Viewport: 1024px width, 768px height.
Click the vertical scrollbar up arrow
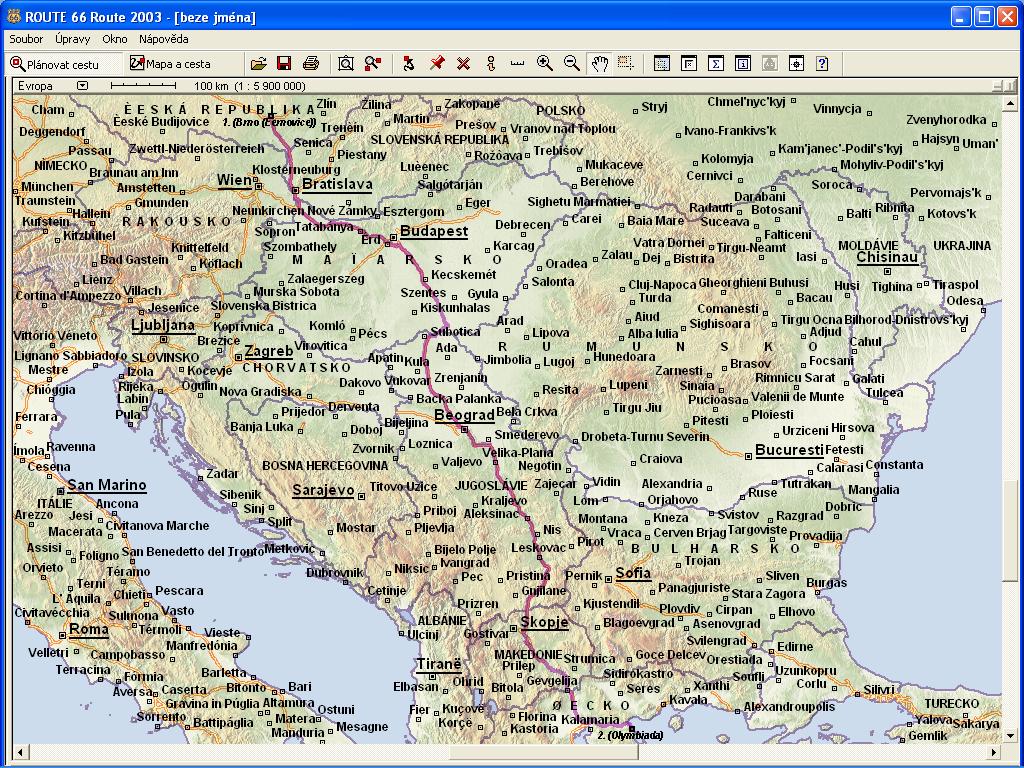(1010, 104)
